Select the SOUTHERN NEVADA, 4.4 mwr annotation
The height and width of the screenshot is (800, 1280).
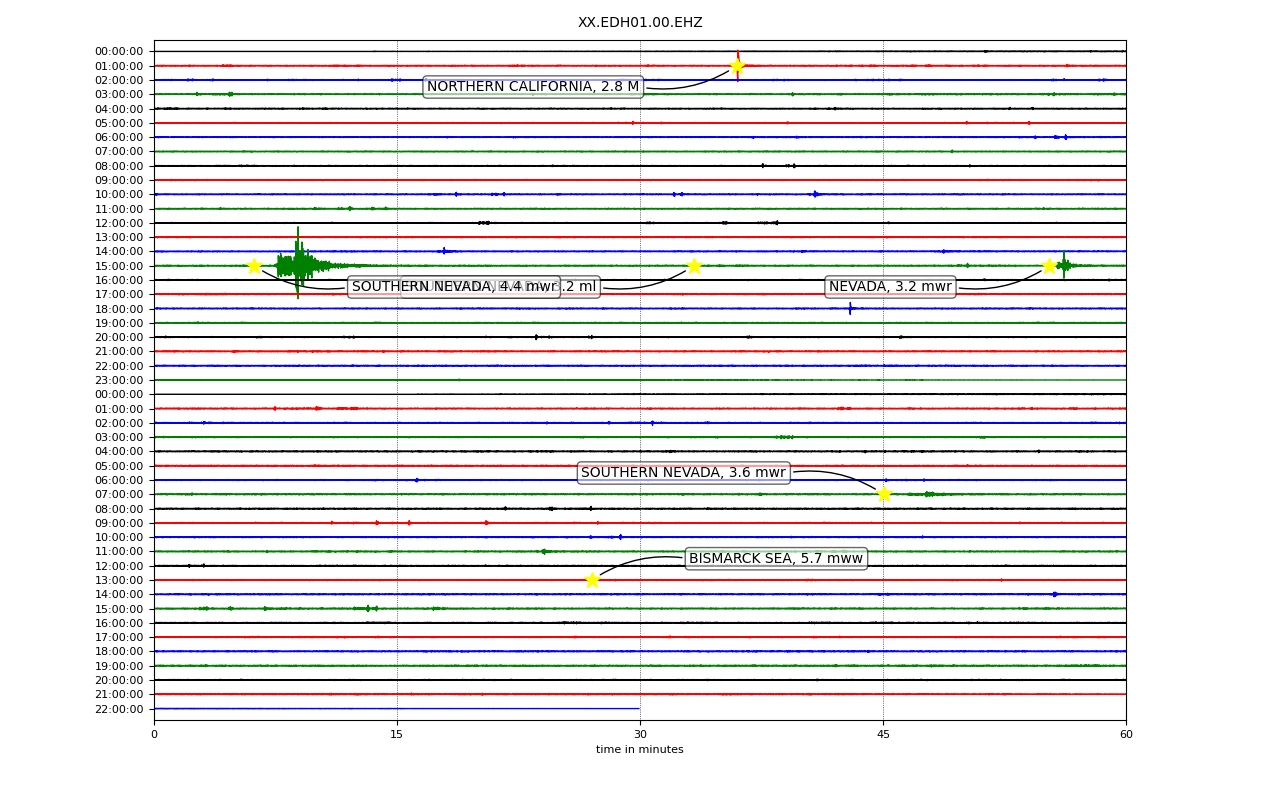[x=454, y=287]
